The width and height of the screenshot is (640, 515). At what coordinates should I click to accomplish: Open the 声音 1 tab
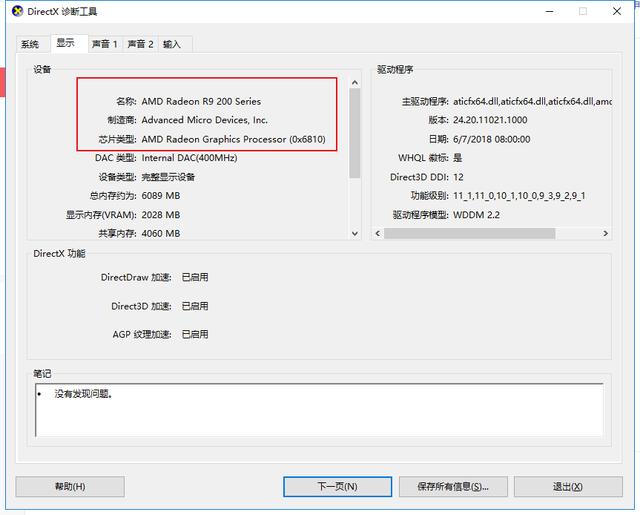(x=105, y=44)
